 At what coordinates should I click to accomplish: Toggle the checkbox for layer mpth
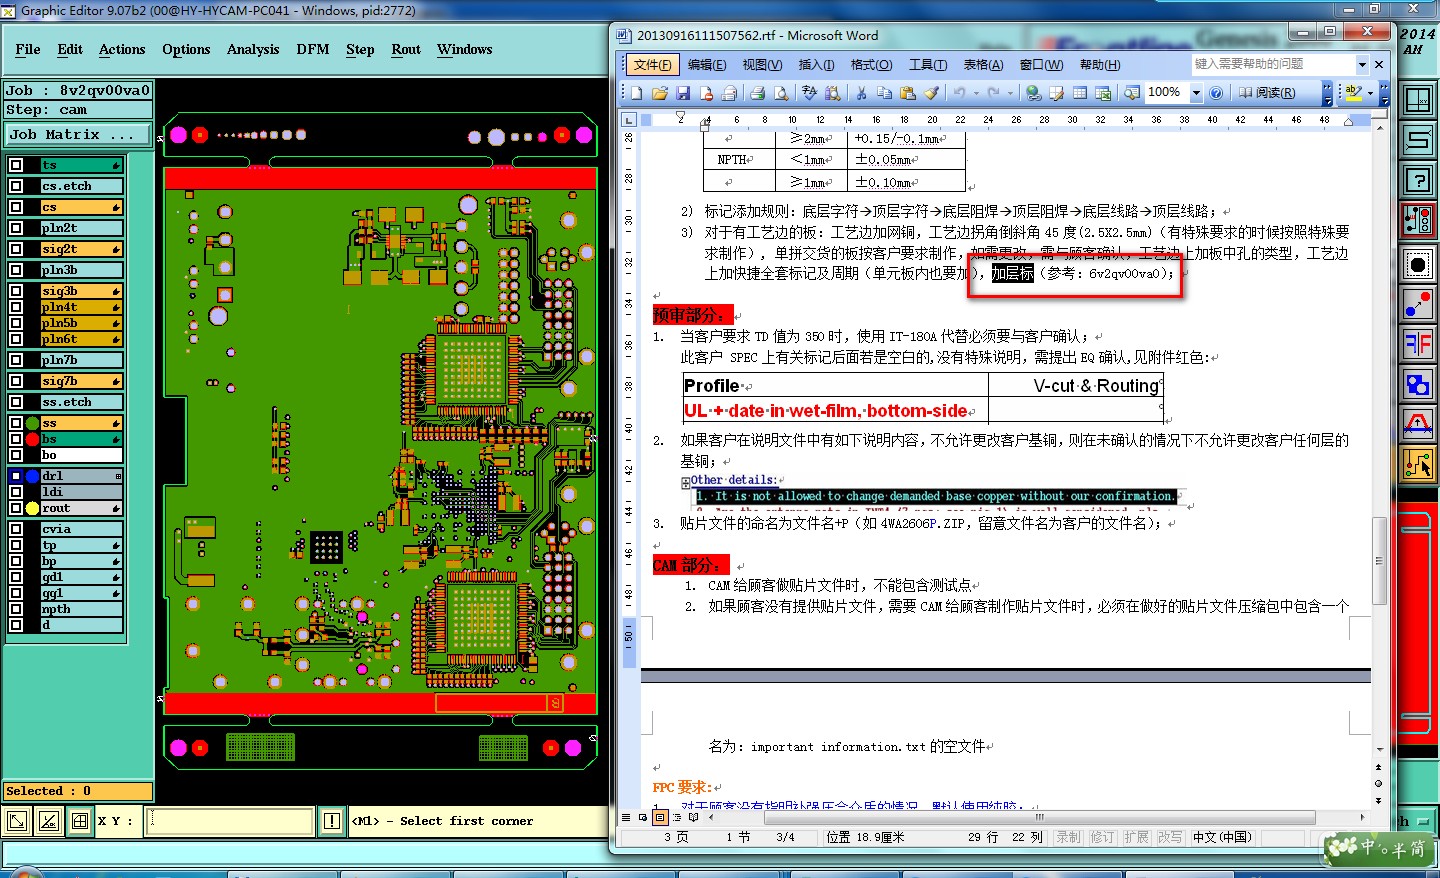click(x=16, y=609)
